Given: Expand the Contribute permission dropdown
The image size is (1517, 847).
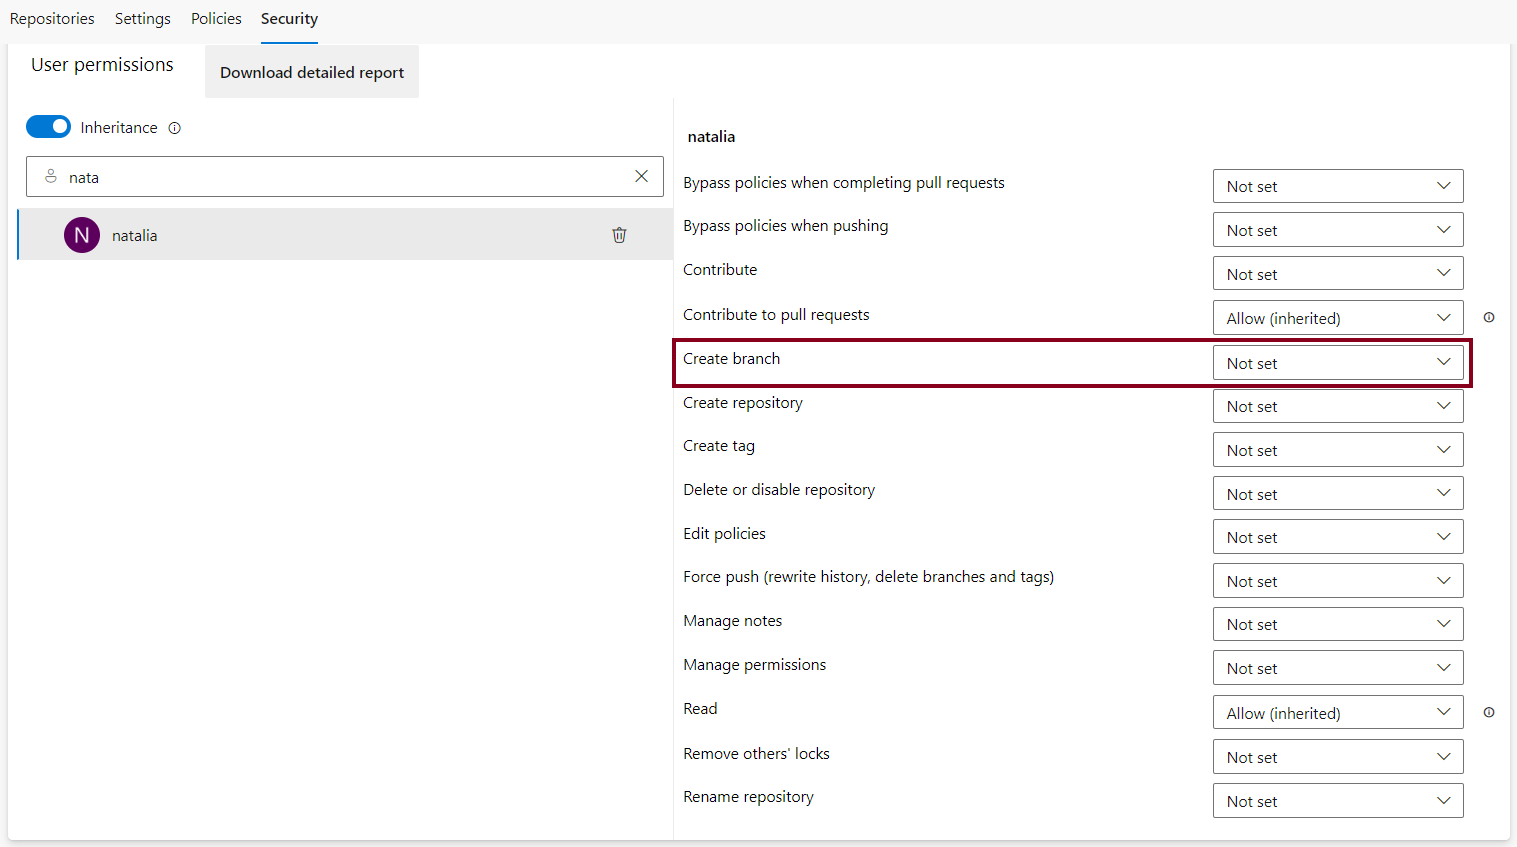Looking at the screenshot, I should pos(1337,274).
